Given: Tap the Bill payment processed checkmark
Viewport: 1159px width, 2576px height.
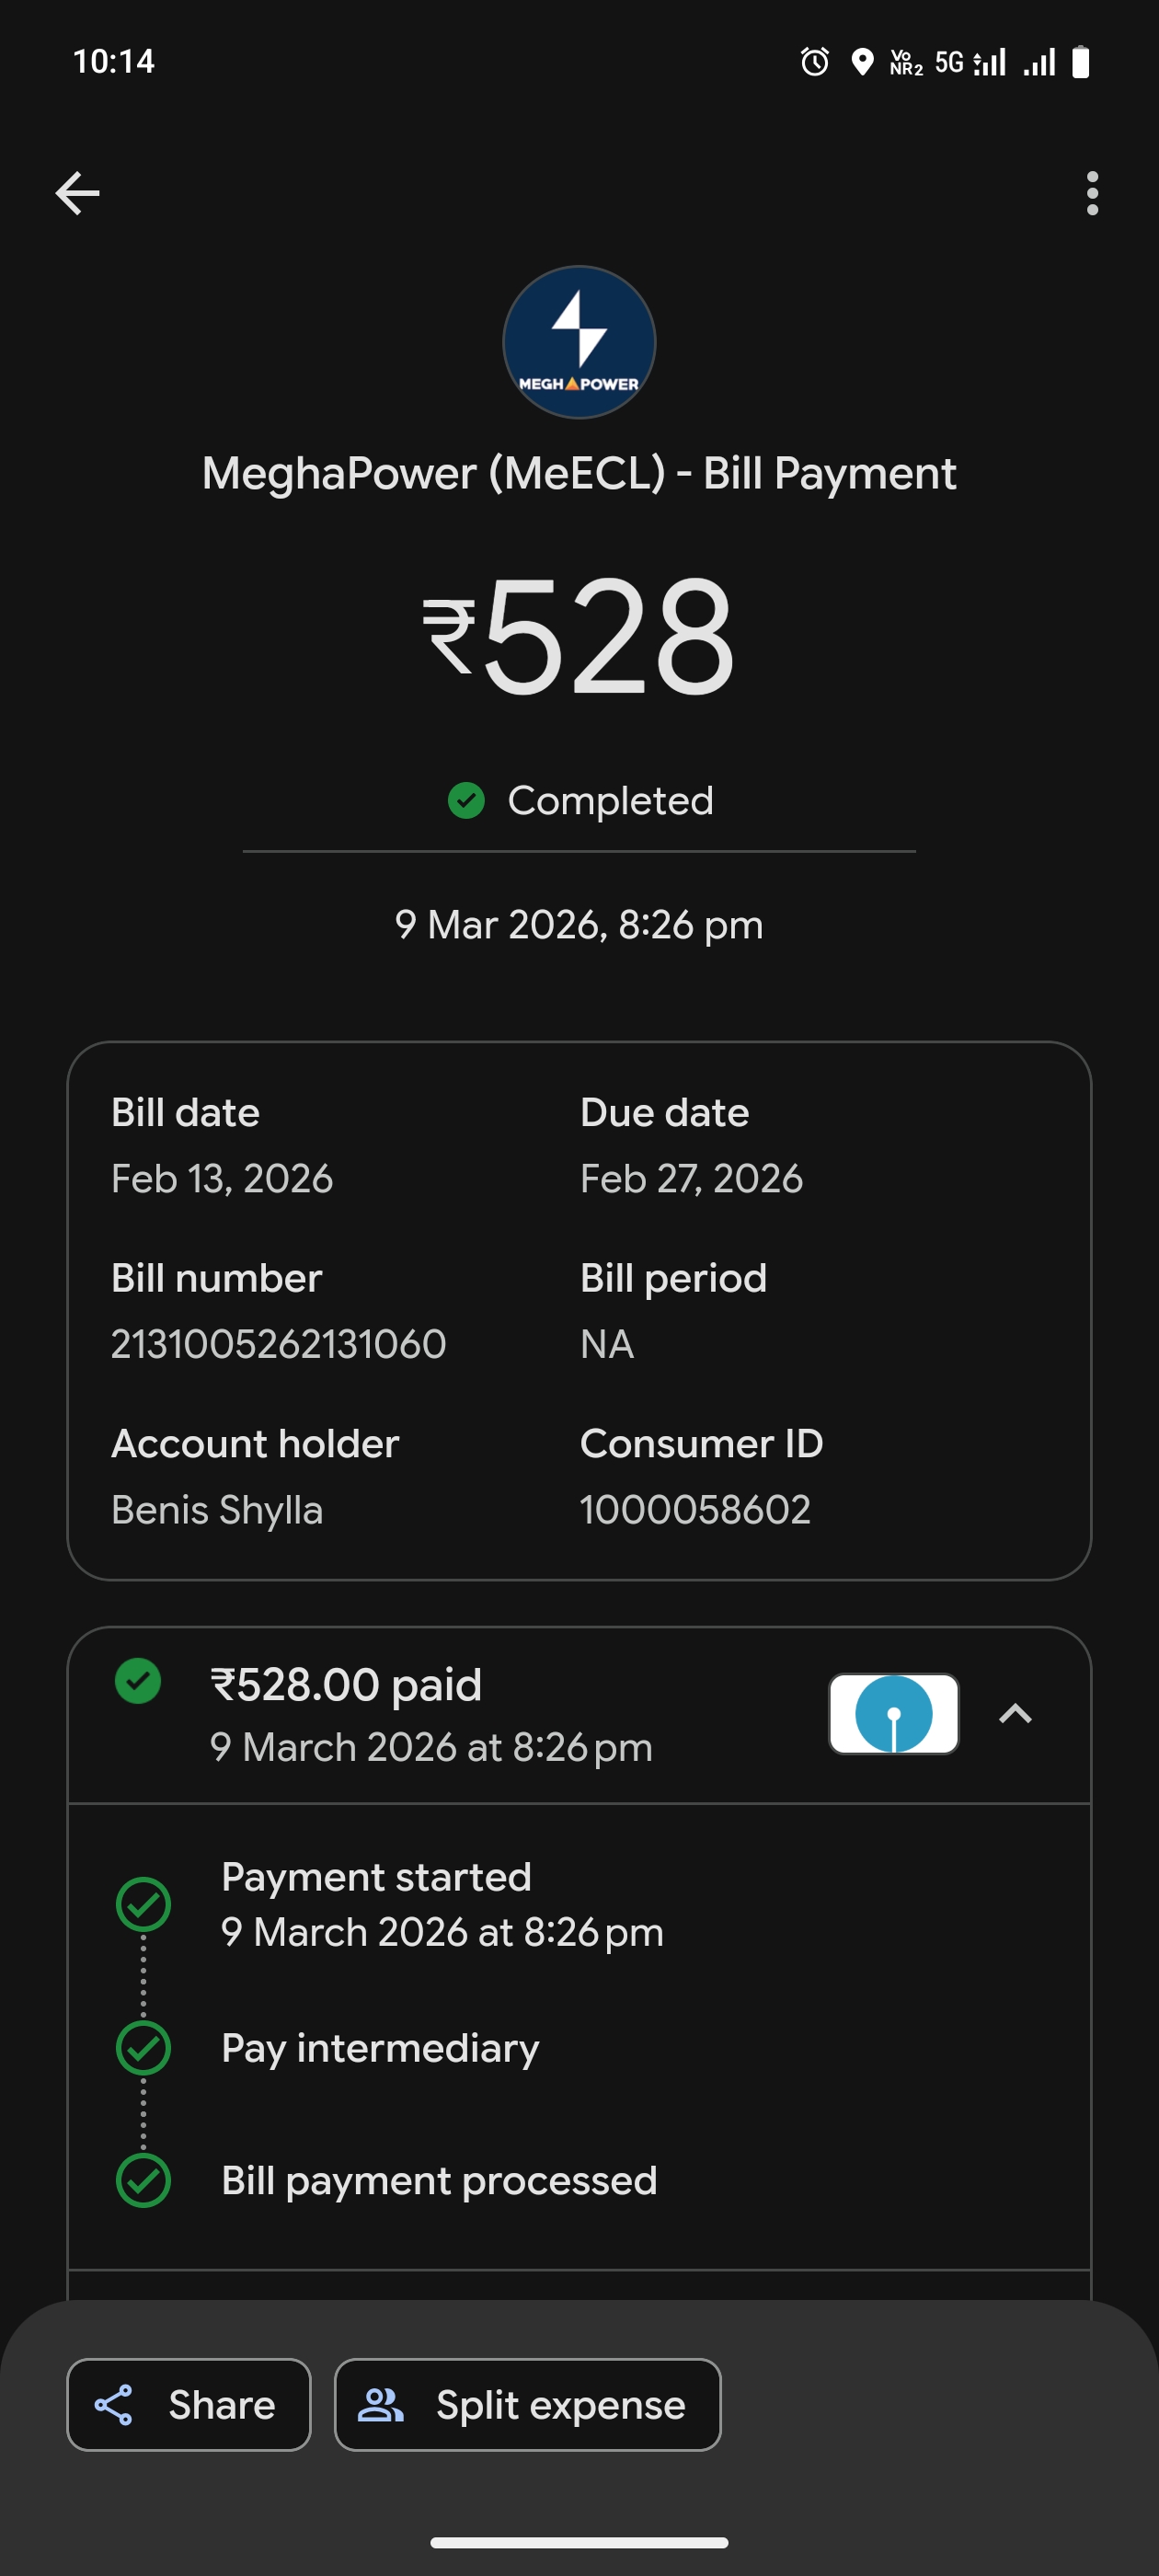Looking at the screenshot, I should 144,2180.
